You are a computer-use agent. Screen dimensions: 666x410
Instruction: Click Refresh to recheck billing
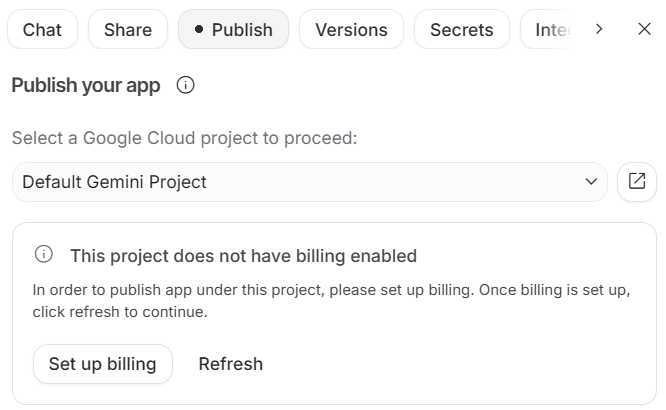(230, 364)
